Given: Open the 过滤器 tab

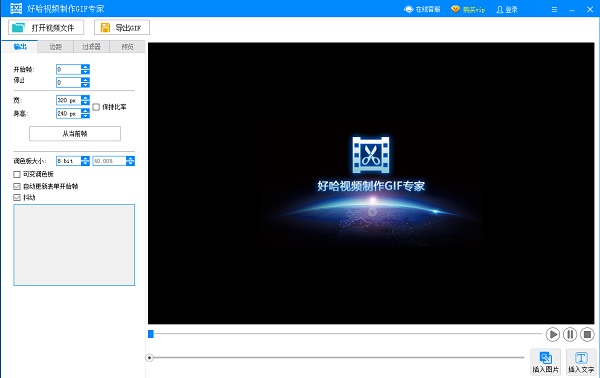Looking at the screenshot, I should click(x=91, y=47).
